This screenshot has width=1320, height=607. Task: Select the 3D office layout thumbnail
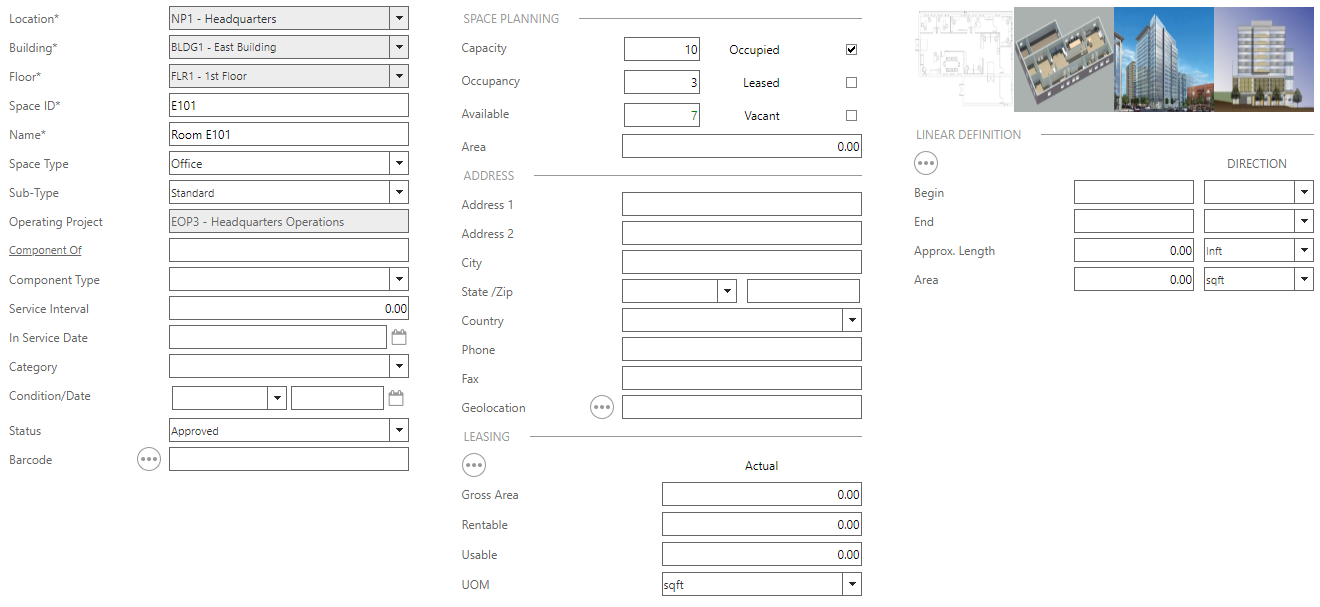pyautogui.click(x=1063, y=60)
